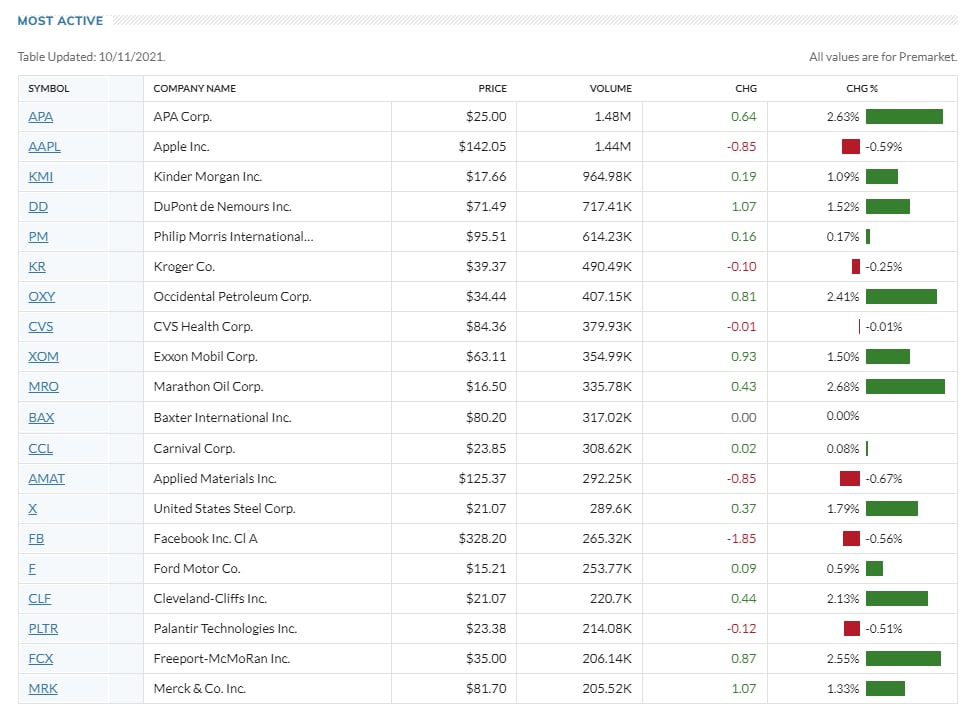Click the $125.37 price for Applied Materials

click(x=483, y=479)
